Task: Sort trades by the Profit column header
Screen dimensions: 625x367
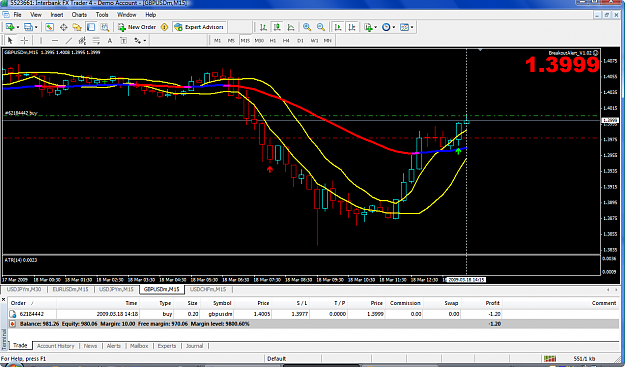Action: click(493, 303)
